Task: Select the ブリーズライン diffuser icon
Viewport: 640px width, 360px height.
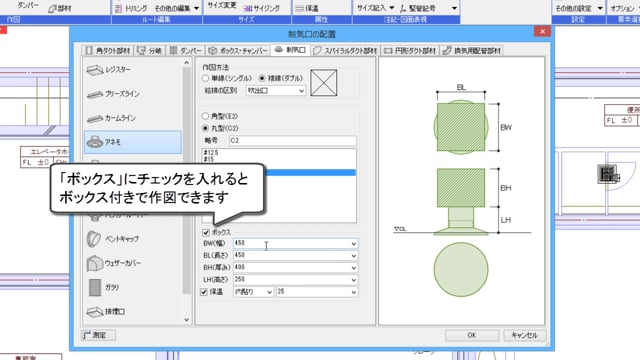Action: coord(95,94)
